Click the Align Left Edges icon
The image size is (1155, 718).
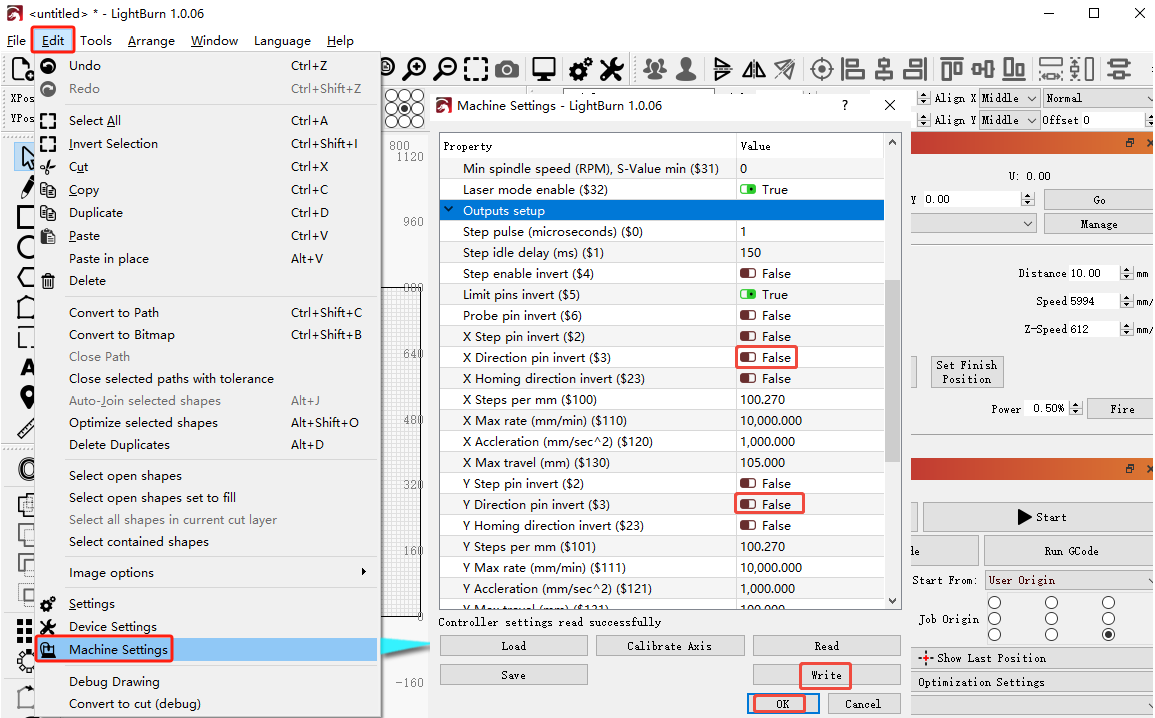click(x=853, y=69)
